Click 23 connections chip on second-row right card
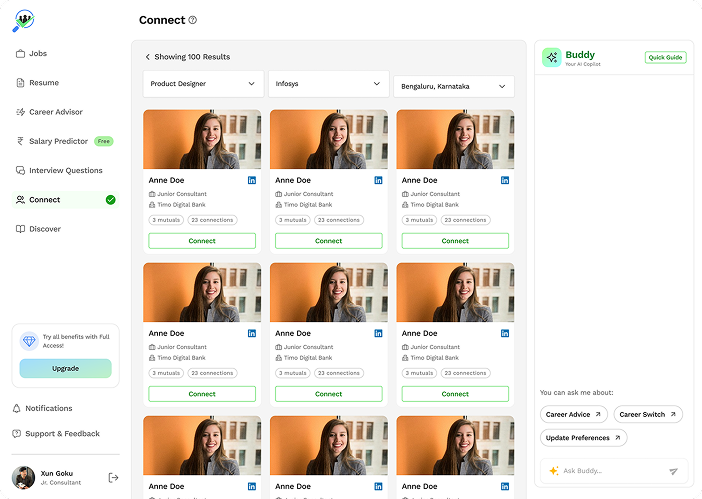Screen dimensions: 702x499 pyautogui.click(x=466, y=373)
